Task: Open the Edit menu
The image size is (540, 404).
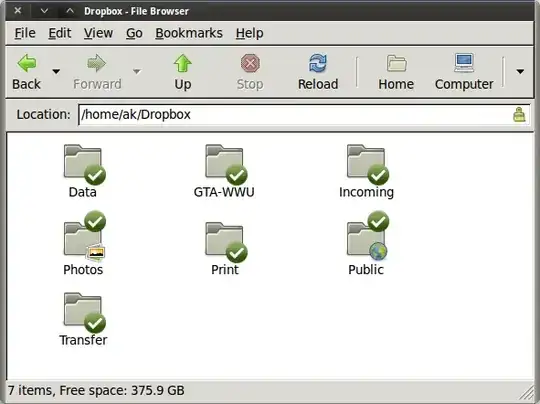Action: (60, 33)
